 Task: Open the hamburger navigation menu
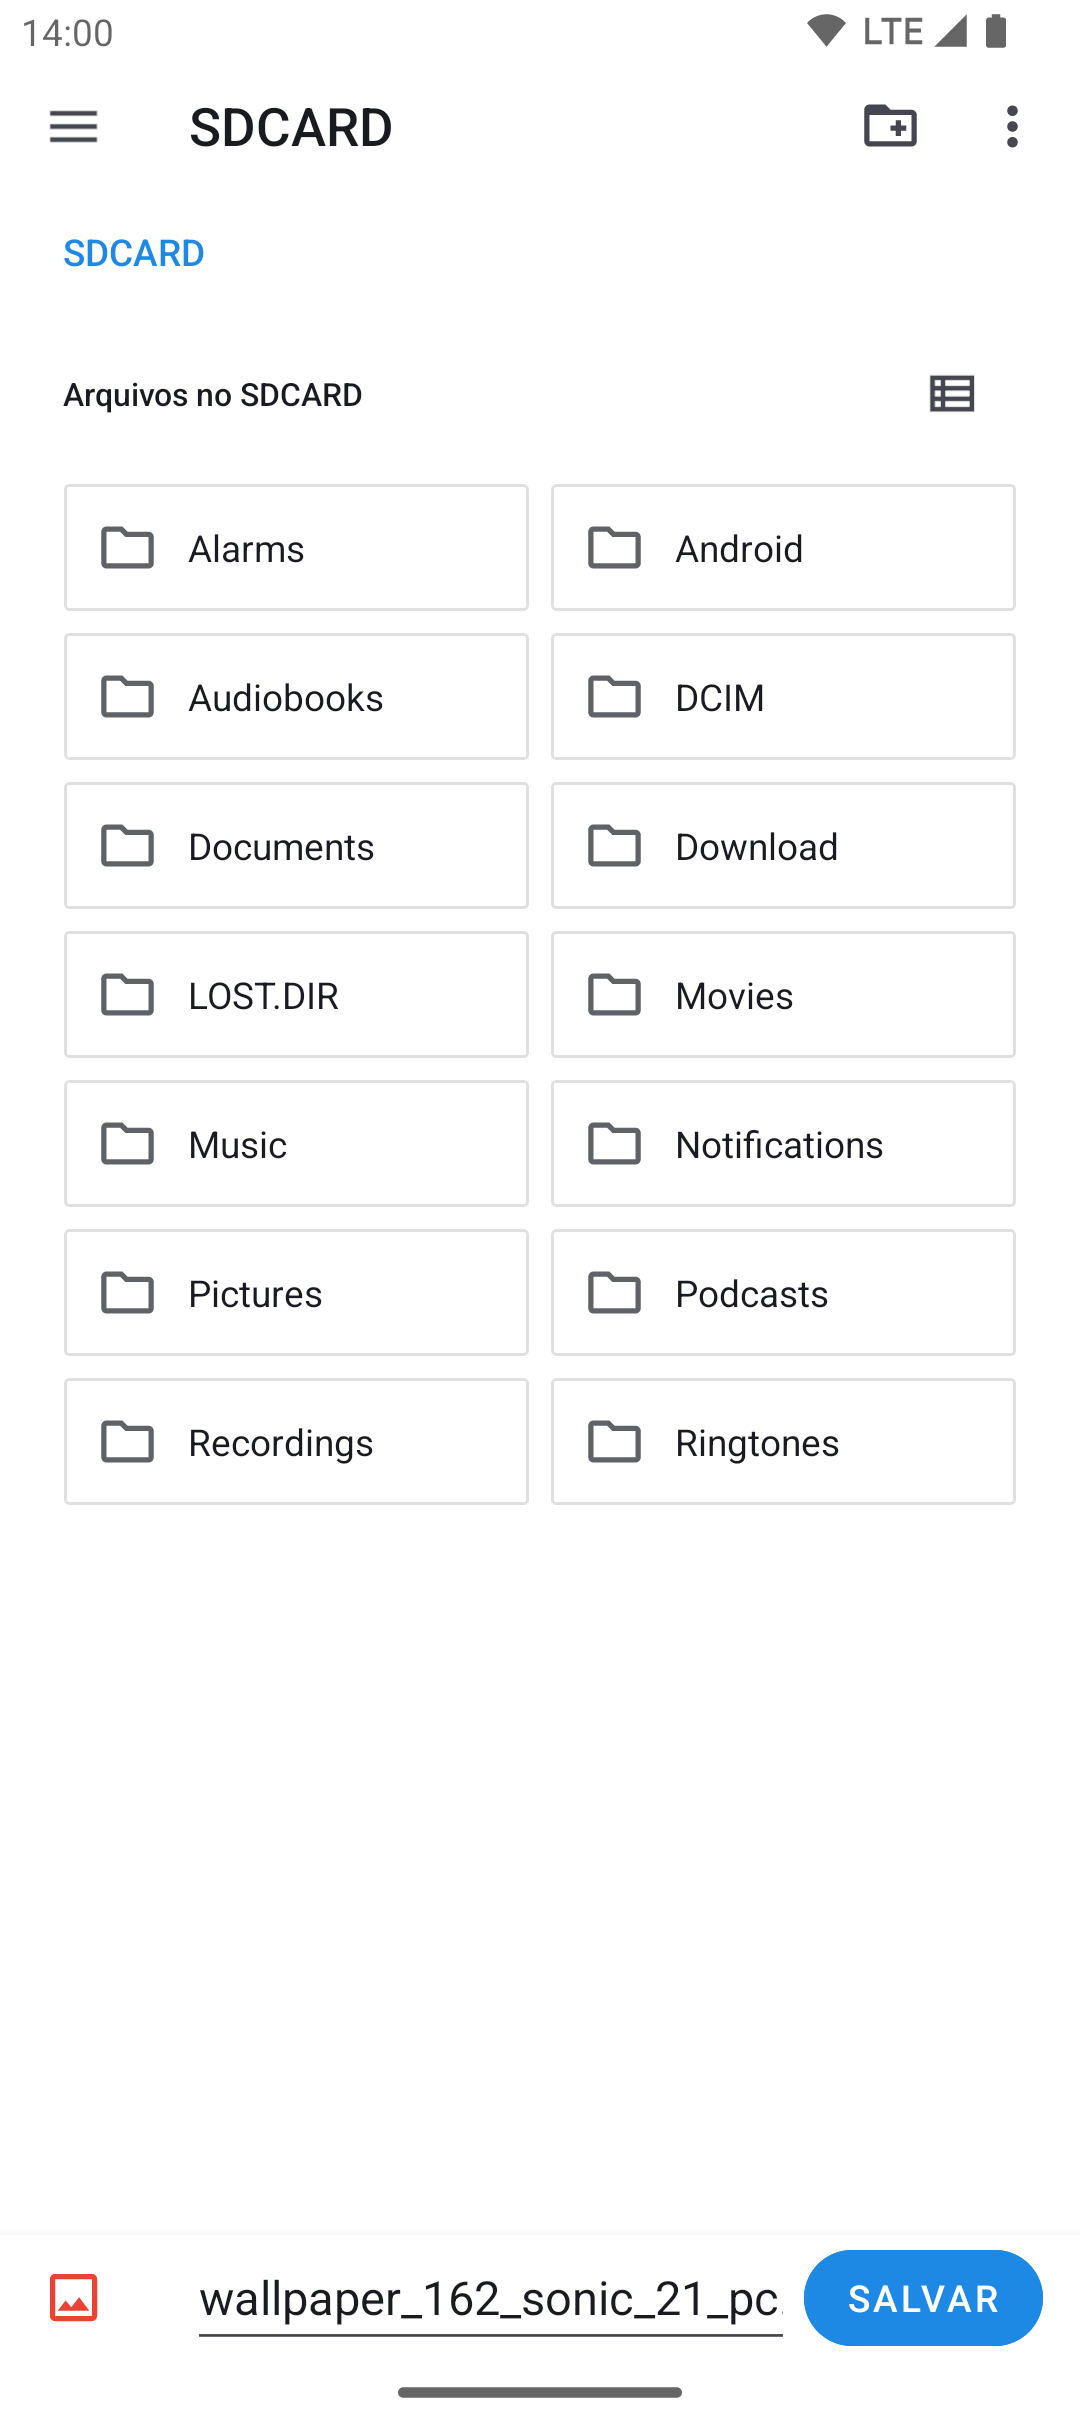click(x=74, y=127)
